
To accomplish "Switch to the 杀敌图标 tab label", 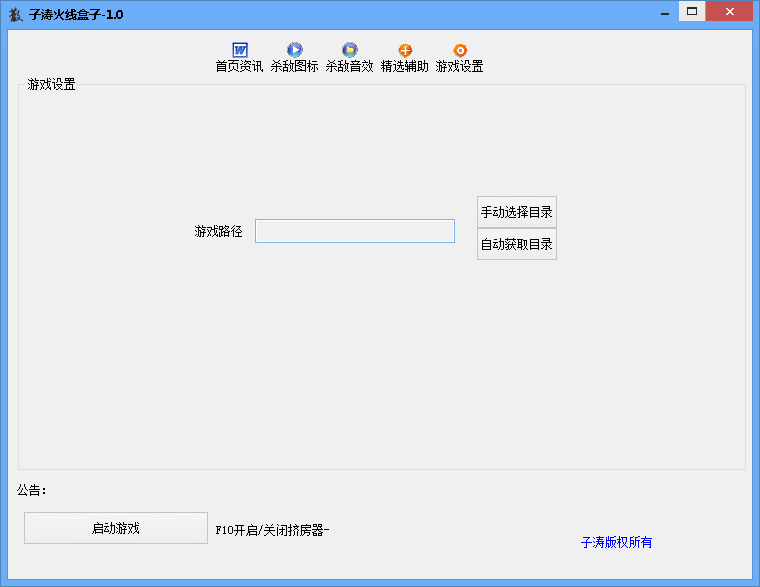I will pos(295,67).
